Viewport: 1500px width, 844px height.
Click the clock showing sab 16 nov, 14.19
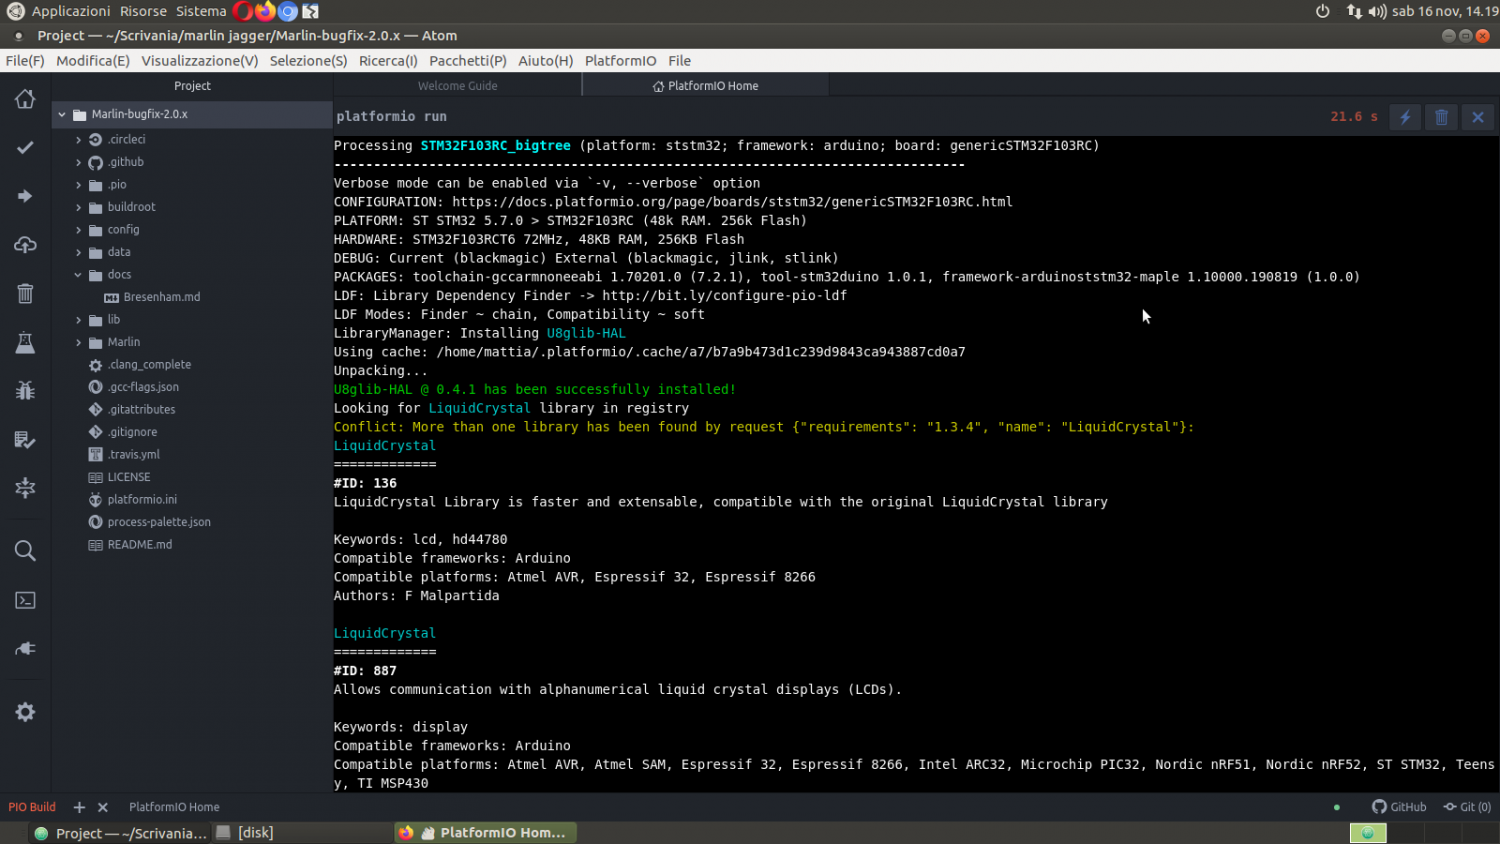[1445, 11]
